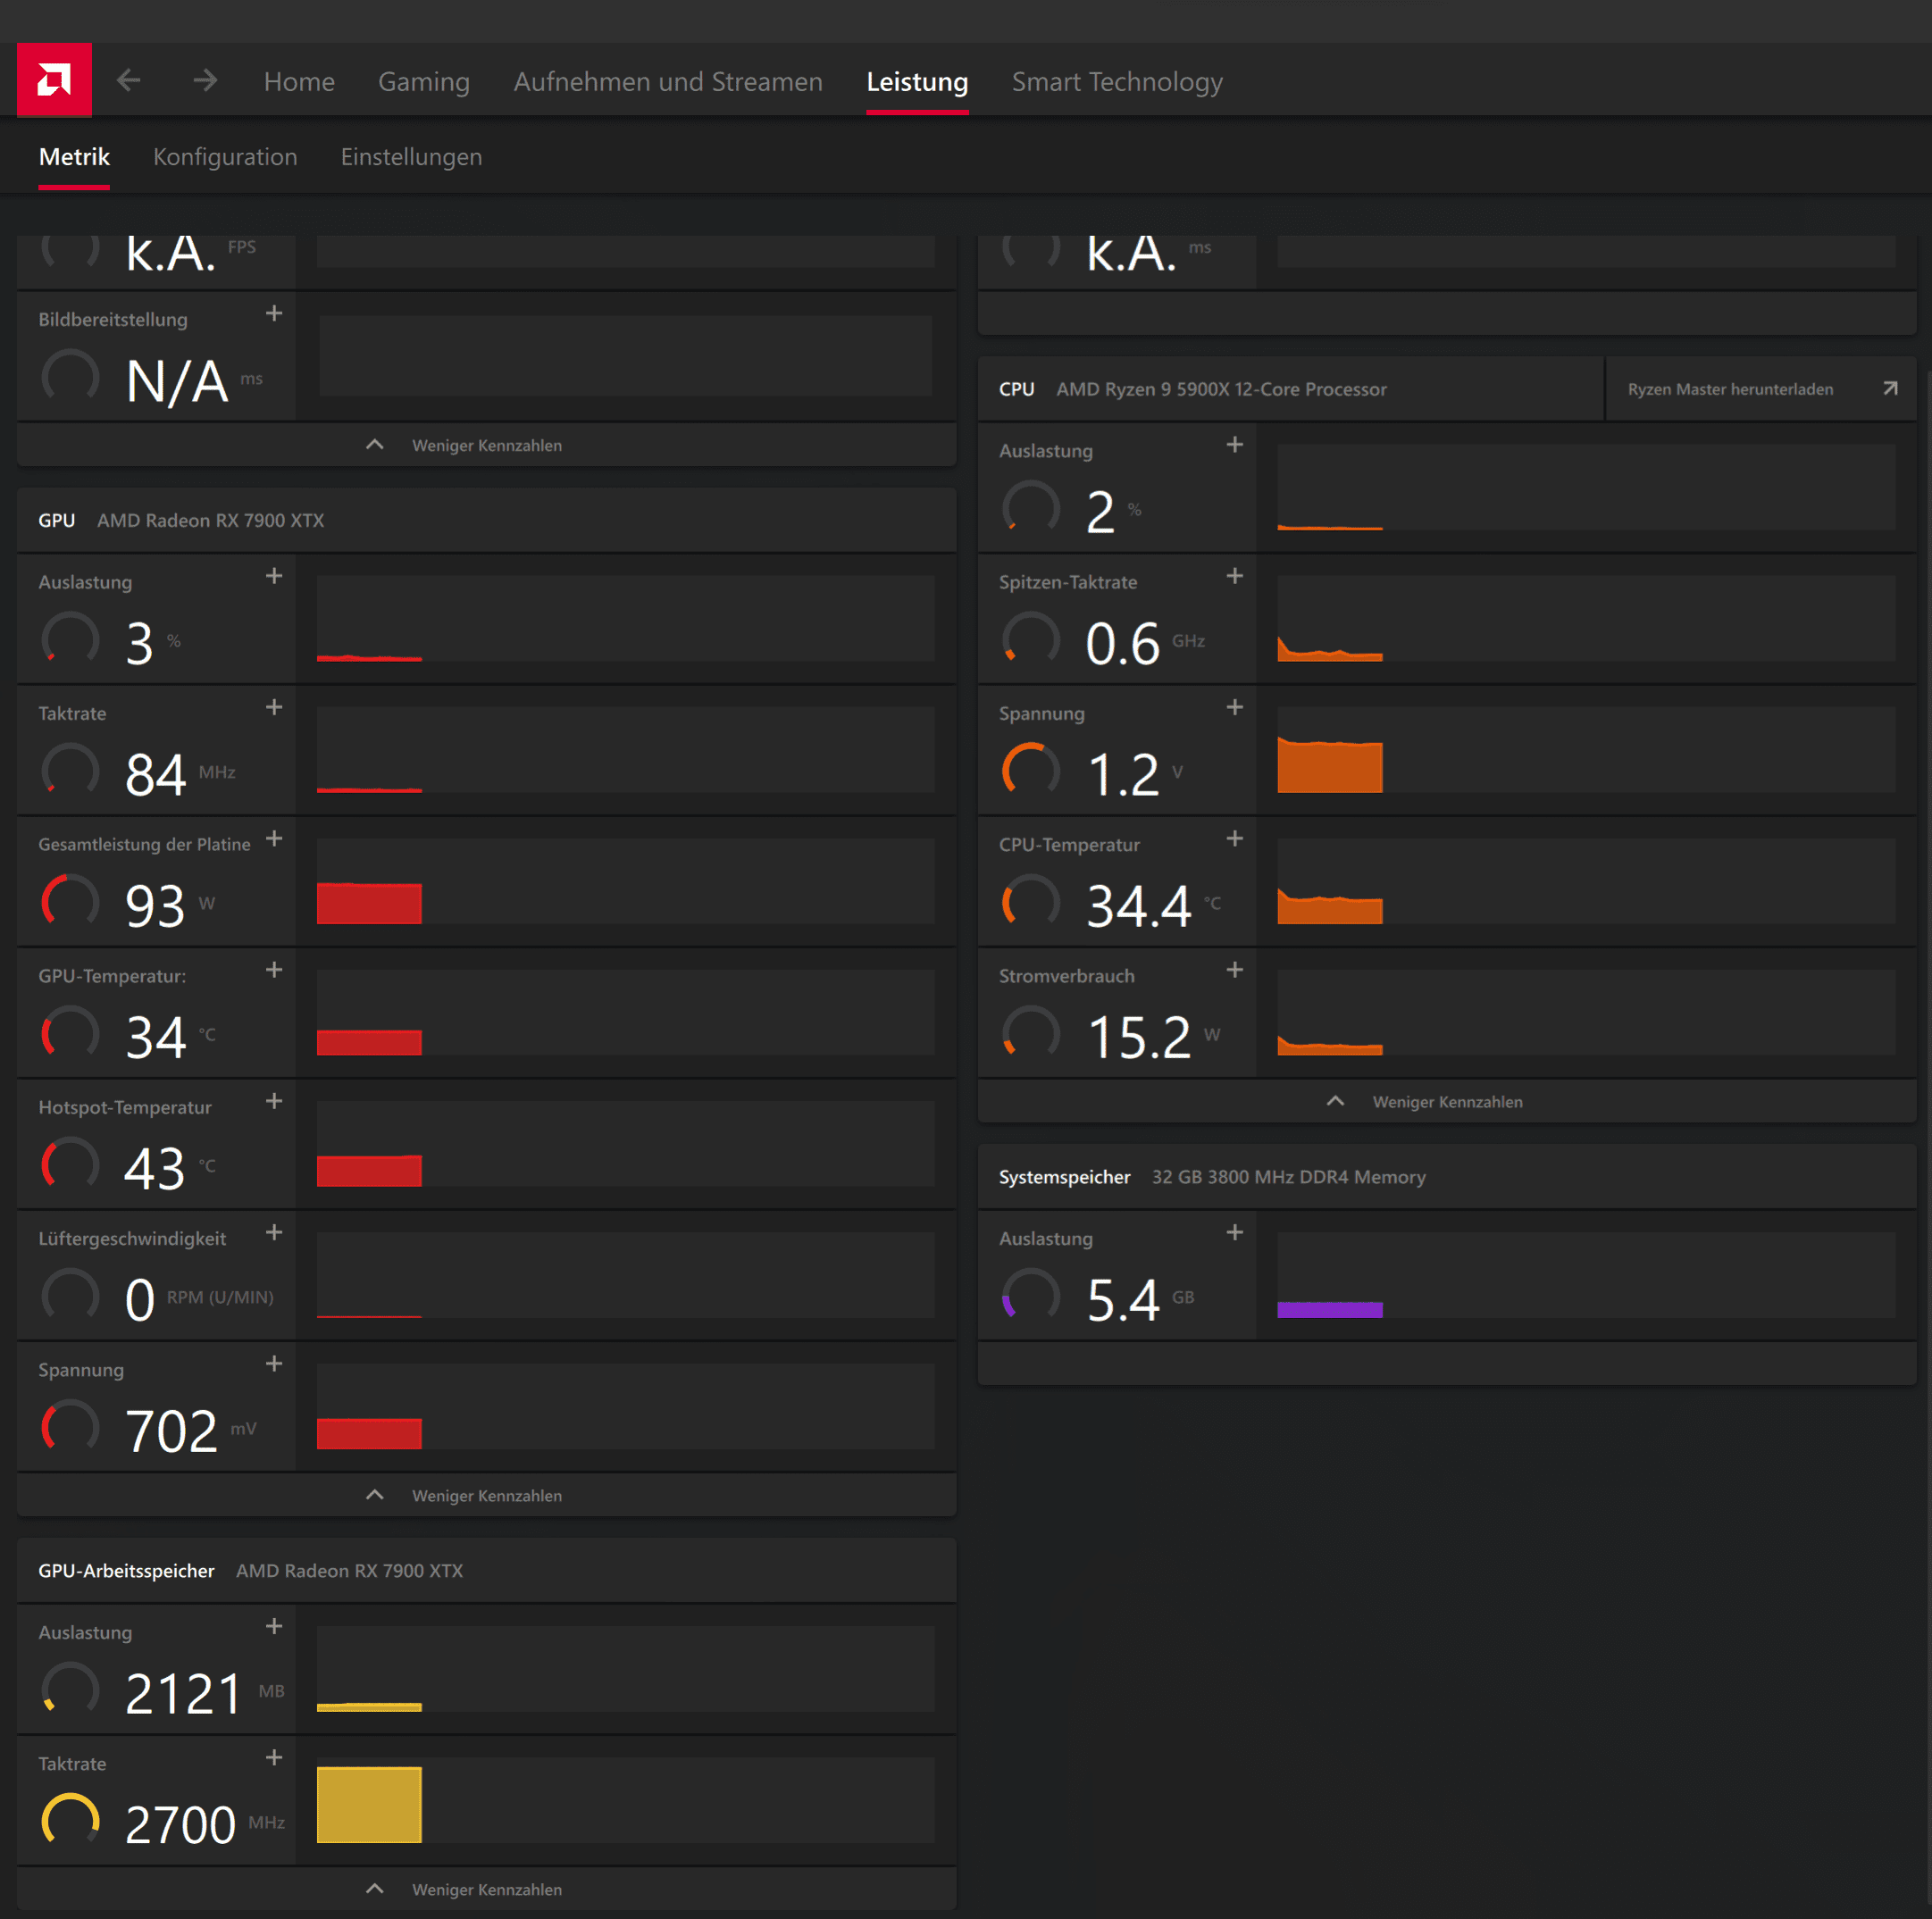Open the Einstellungen sub-tab

point(411,157)
